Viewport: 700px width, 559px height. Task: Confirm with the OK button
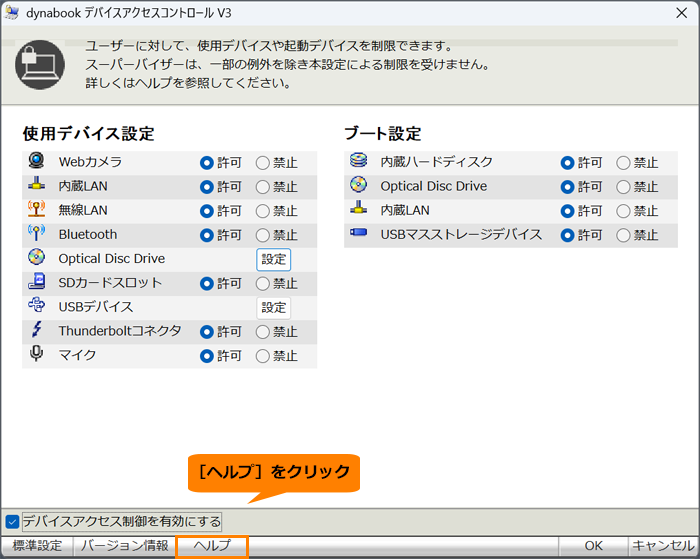pos(593,545)
